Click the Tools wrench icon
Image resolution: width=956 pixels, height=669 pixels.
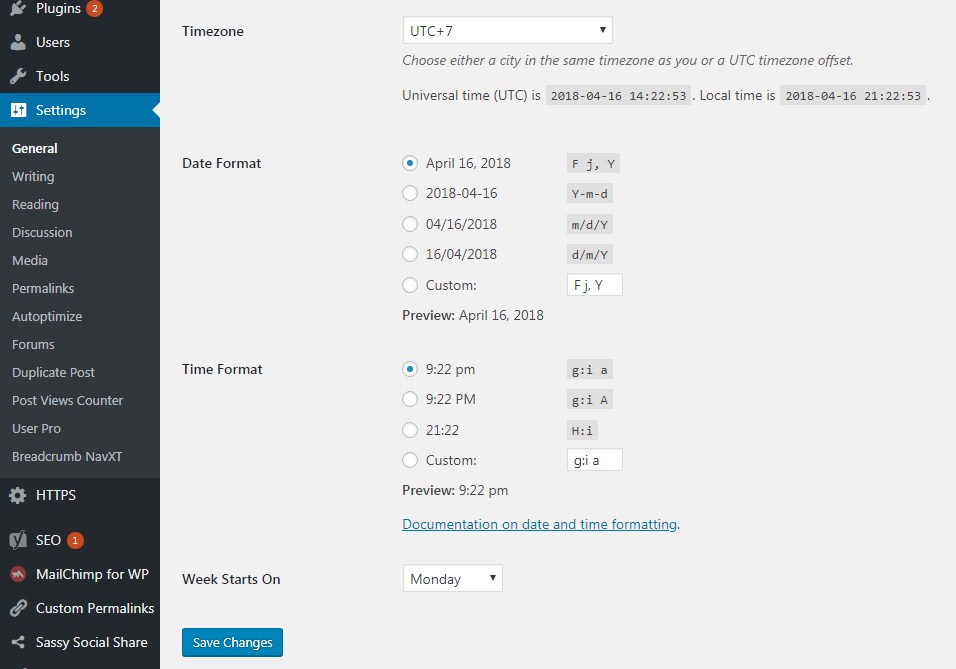click(x=18, y=76)
